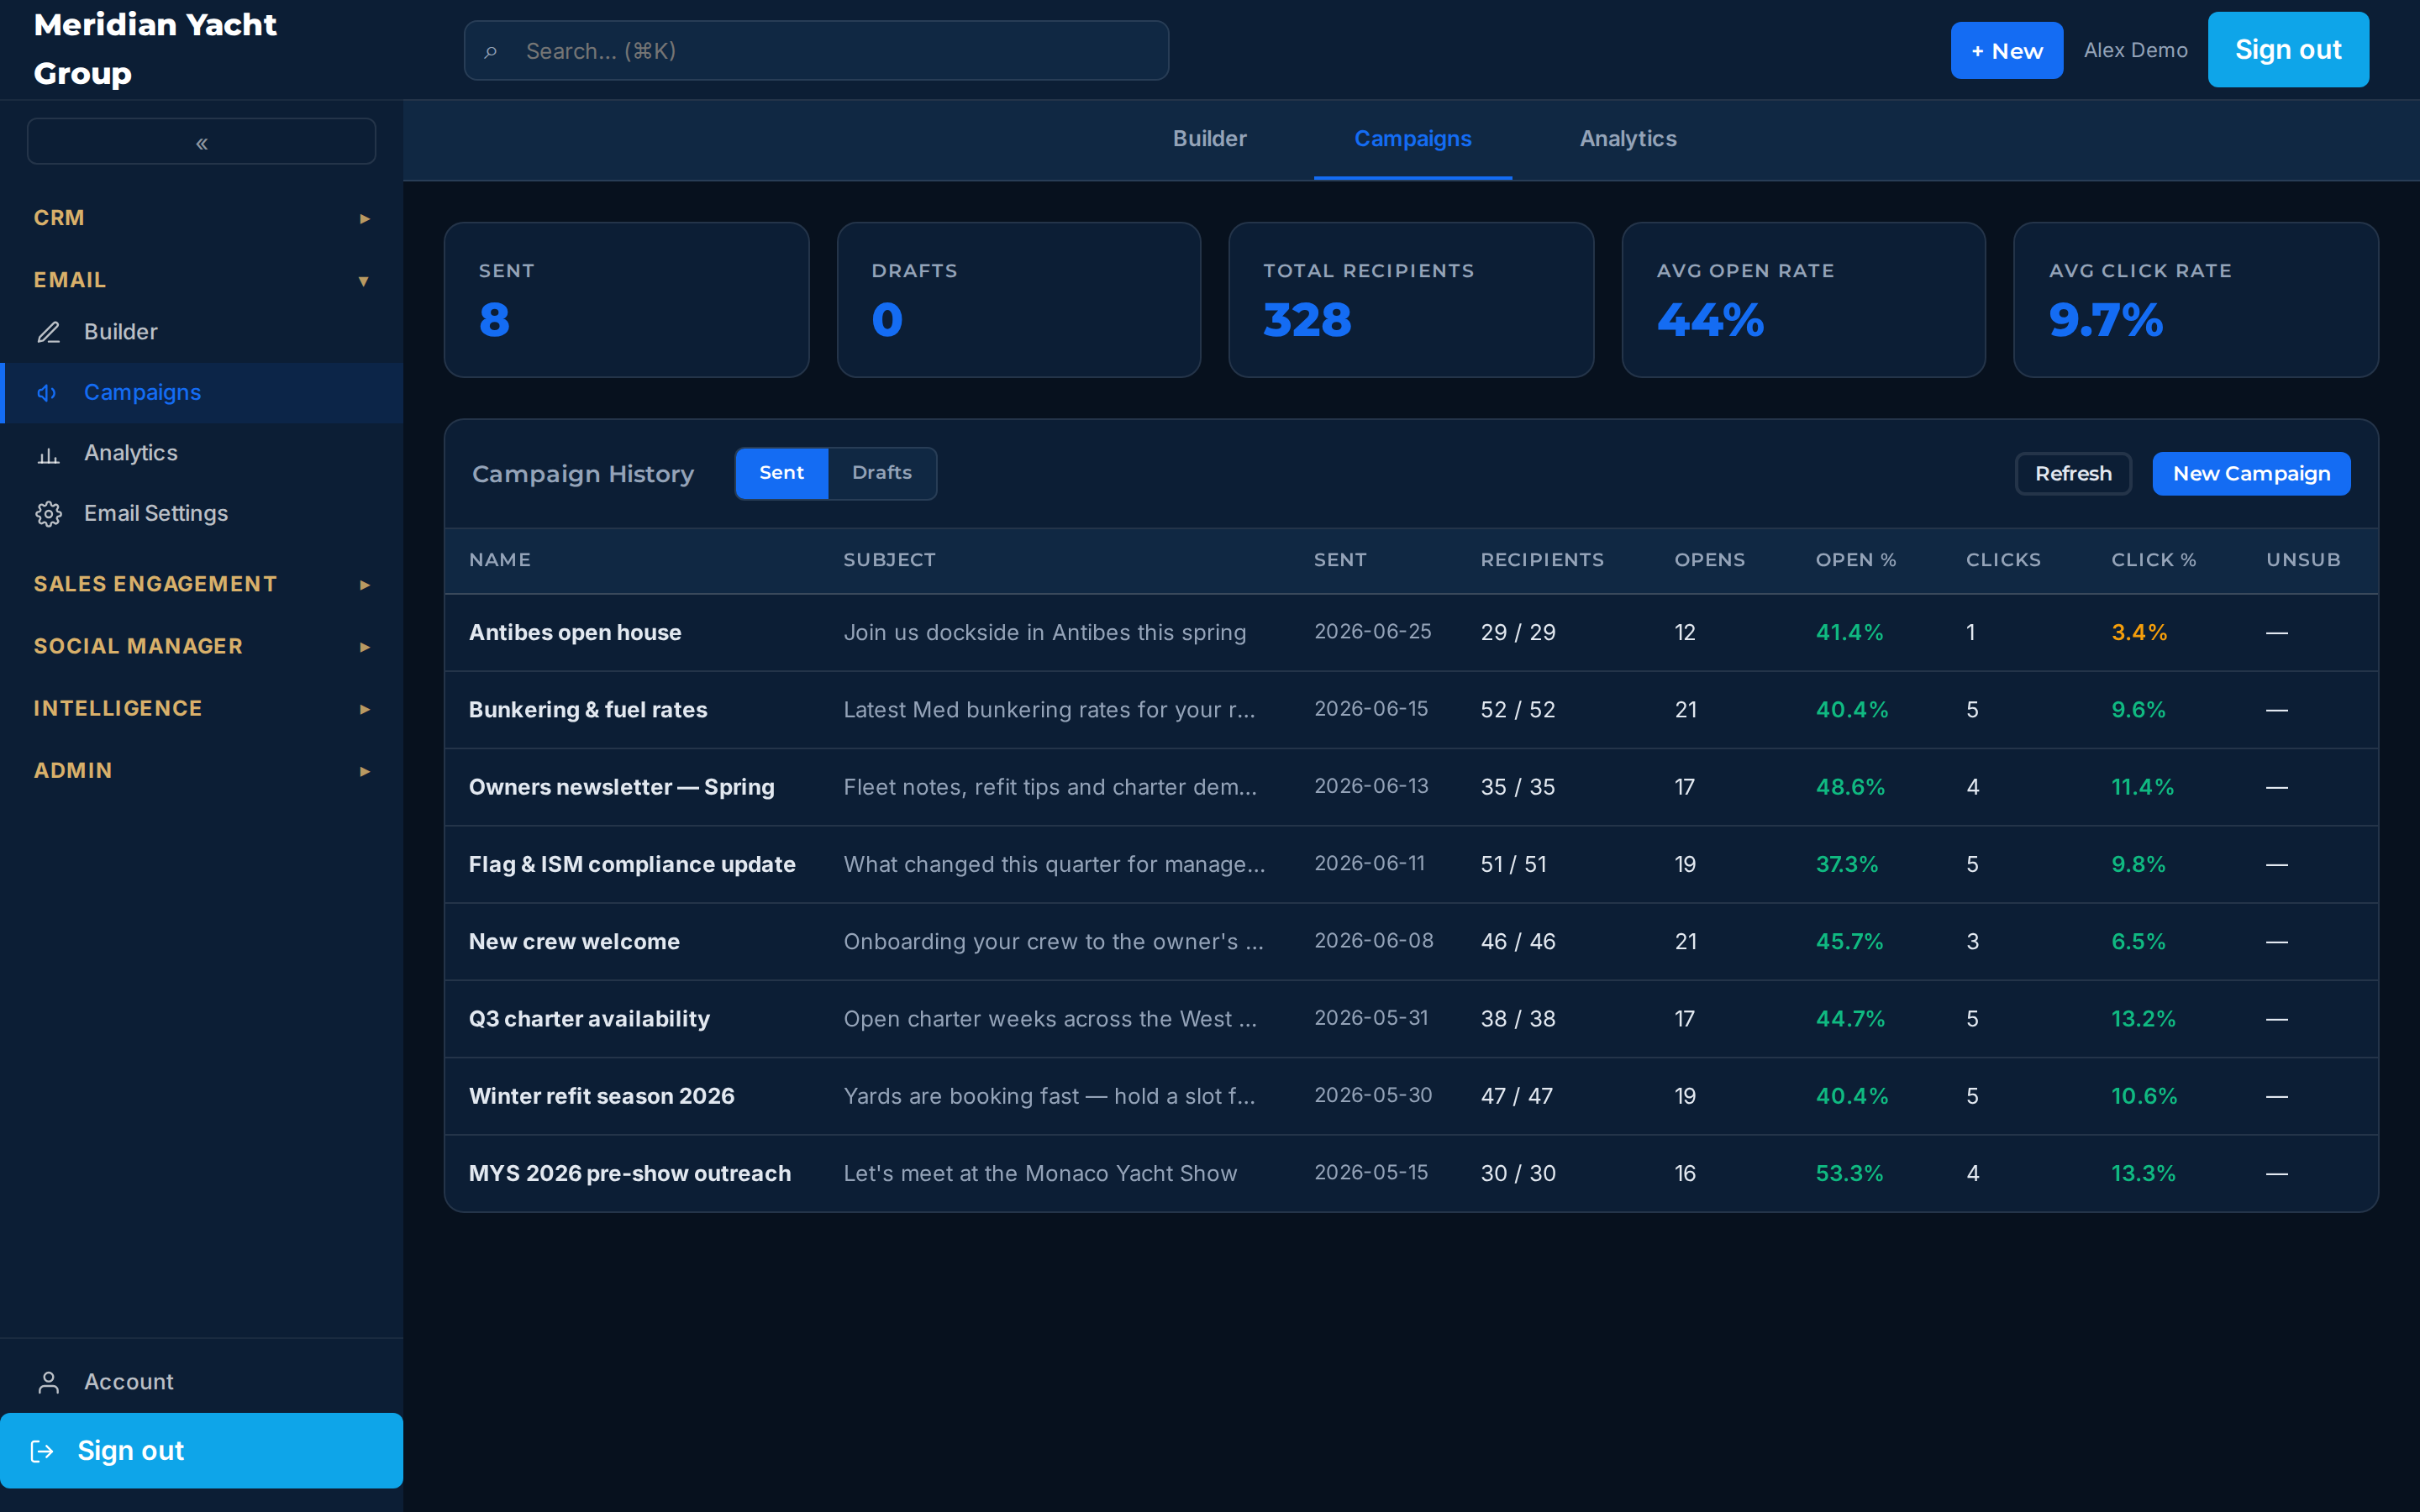The image size is (2420, 1512).
Task: Click the megaphone icon beside Campaigns
Action: click(48, 393)
